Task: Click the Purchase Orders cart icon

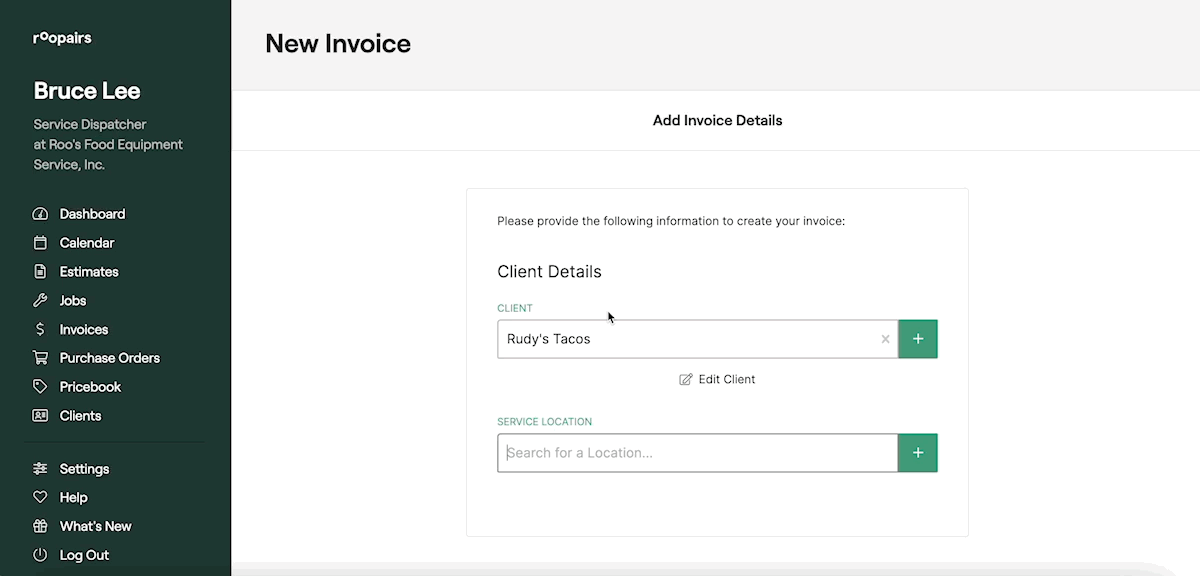Action: pos(40,358)
